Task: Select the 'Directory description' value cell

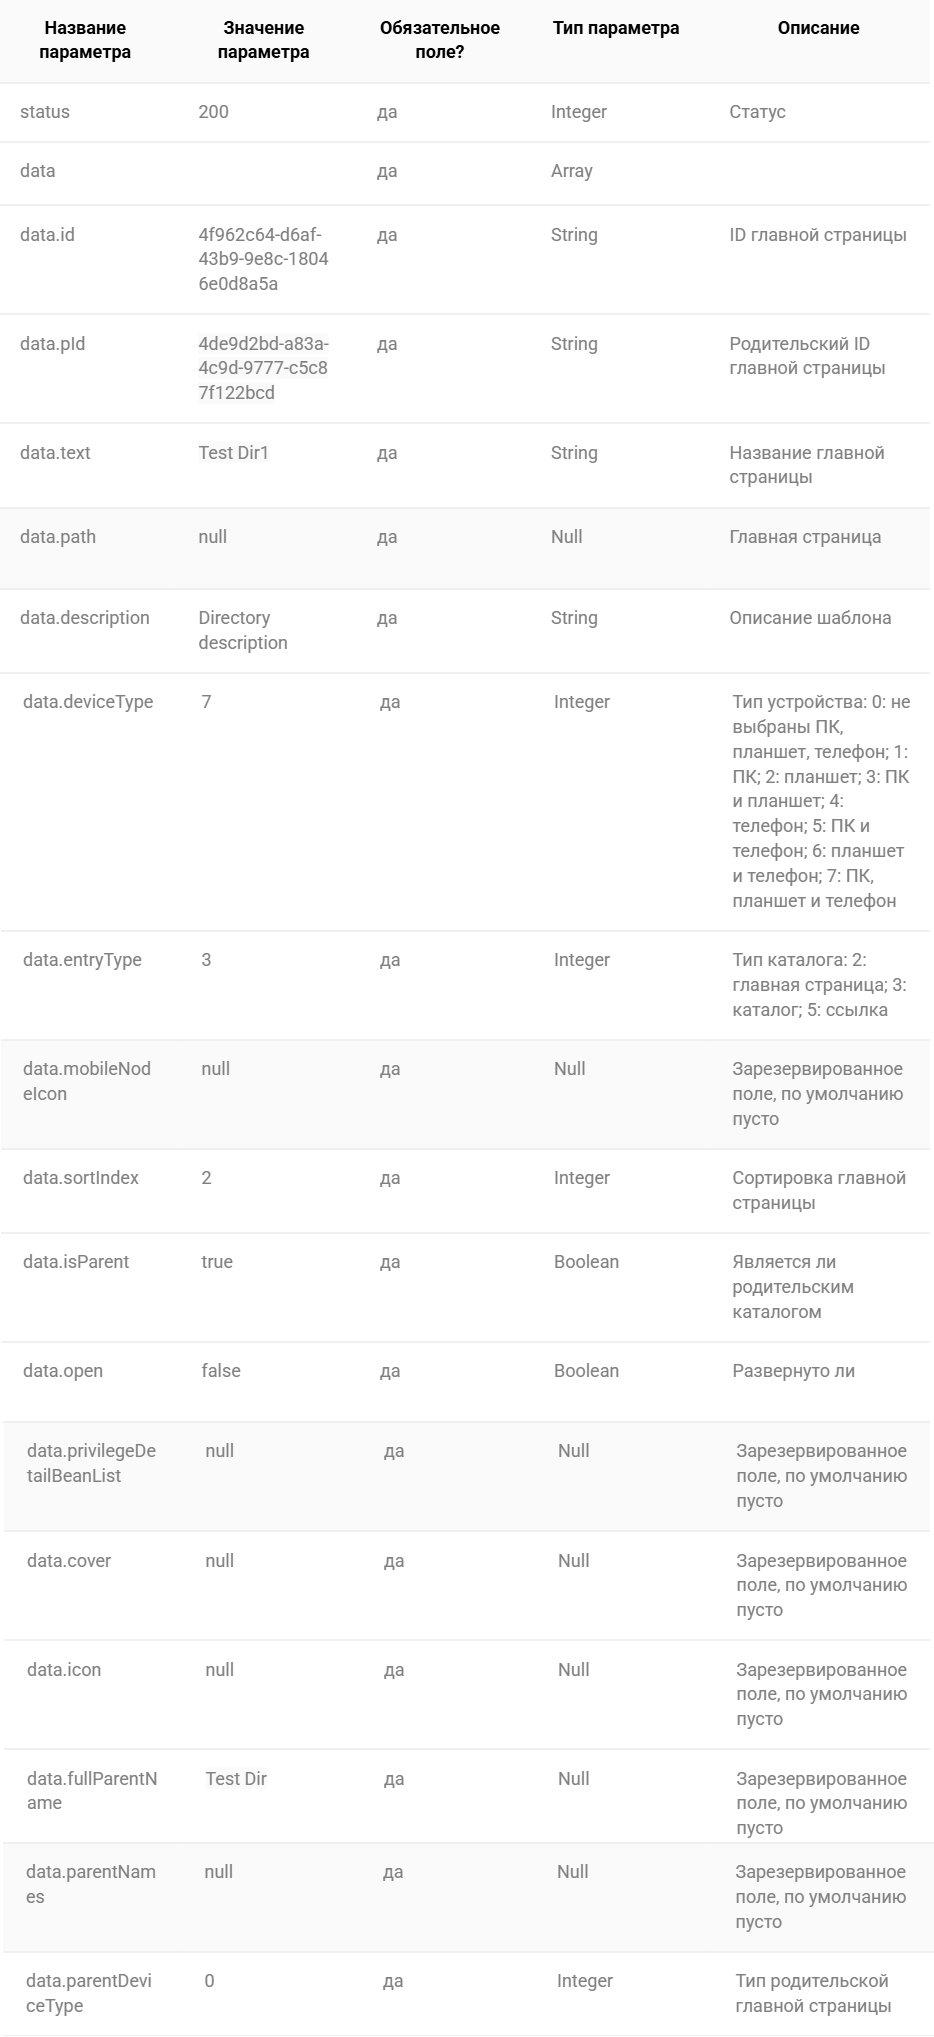Action: (x=243, y=630)
